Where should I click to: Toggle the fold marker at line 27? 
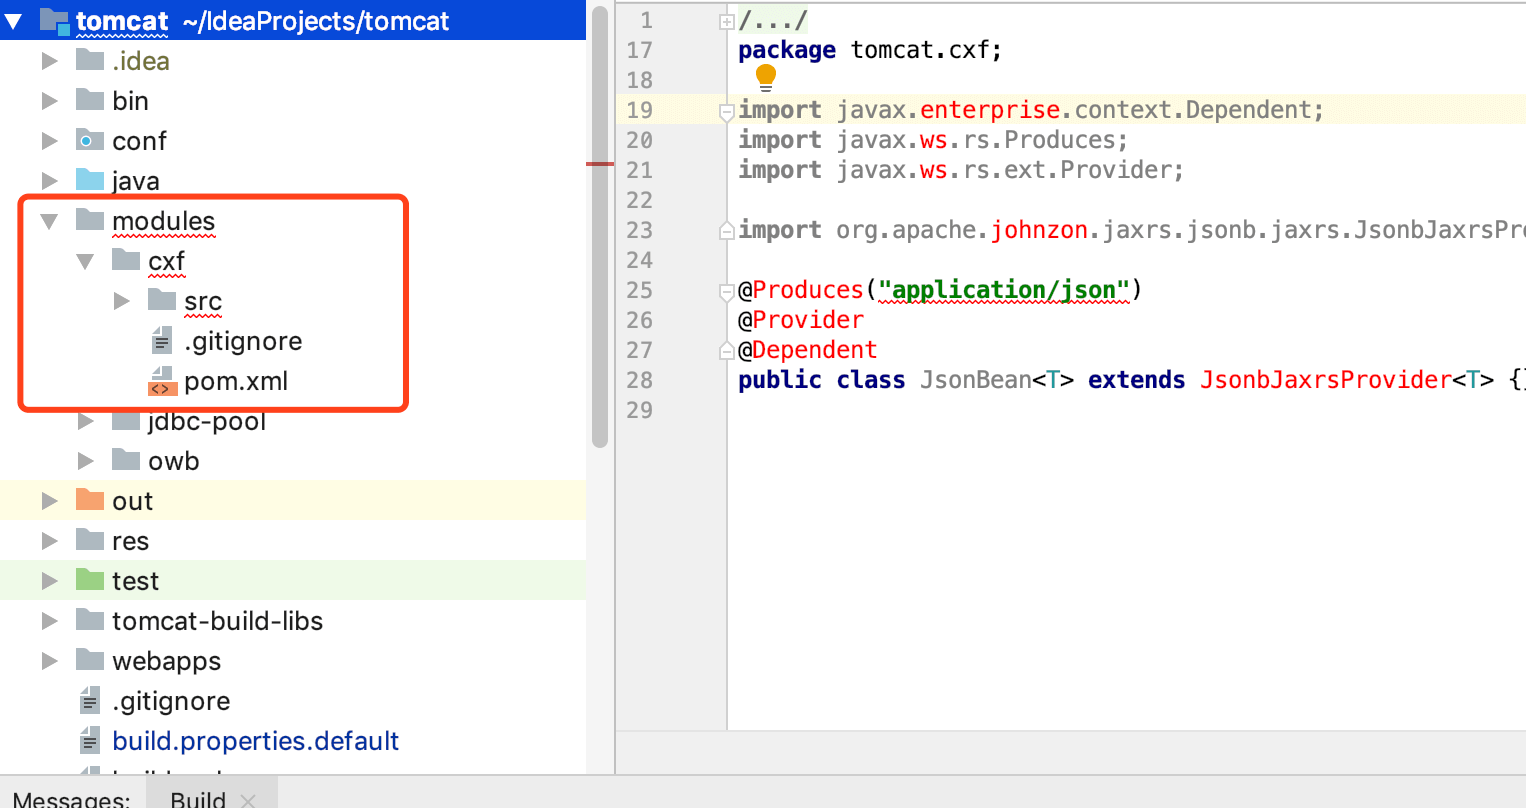[727, 351]
